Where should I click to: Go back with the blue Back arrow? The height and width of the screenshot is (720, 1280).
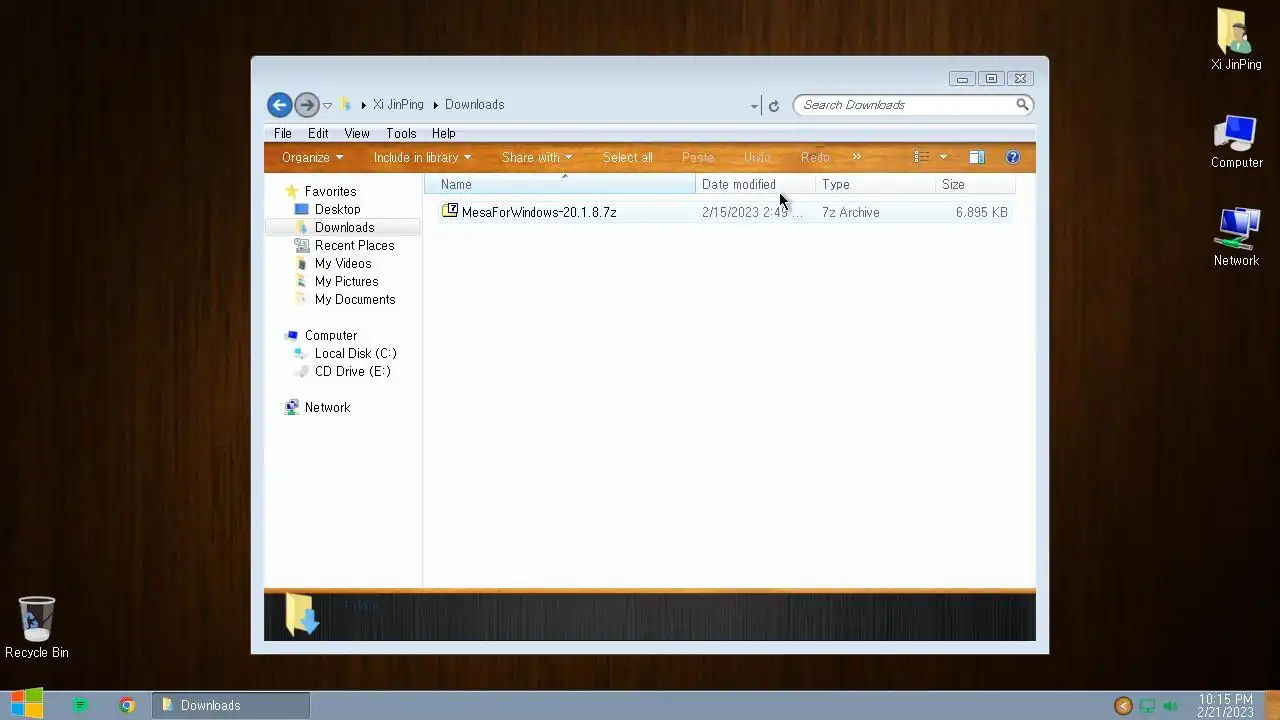click(279, 104)
